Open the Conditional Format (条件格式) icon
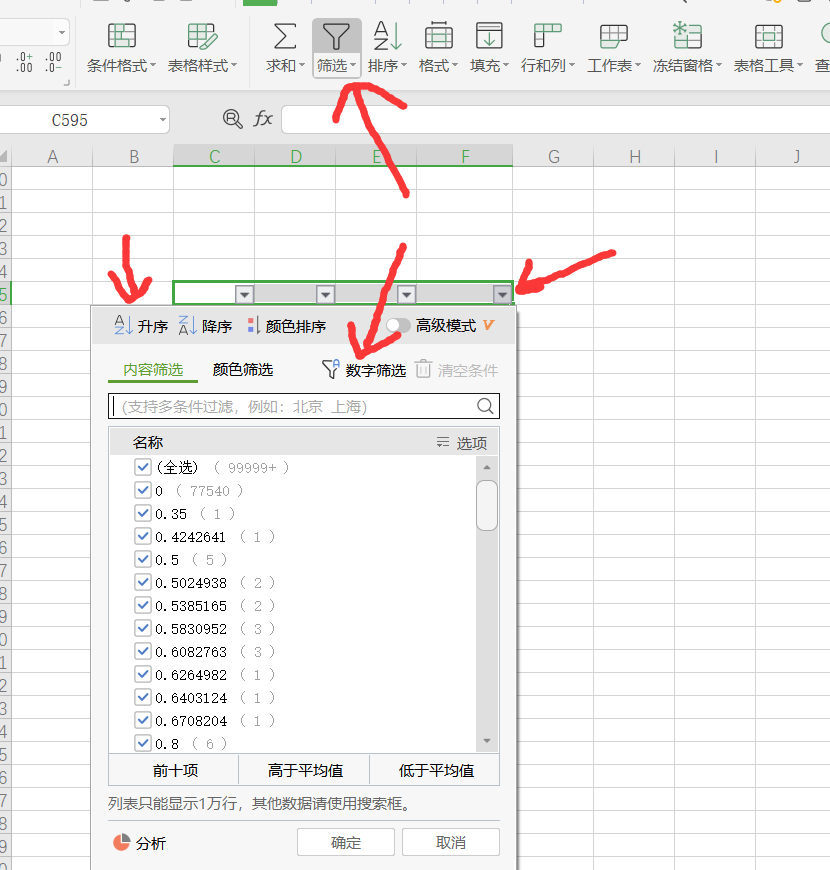 [122, 37]
